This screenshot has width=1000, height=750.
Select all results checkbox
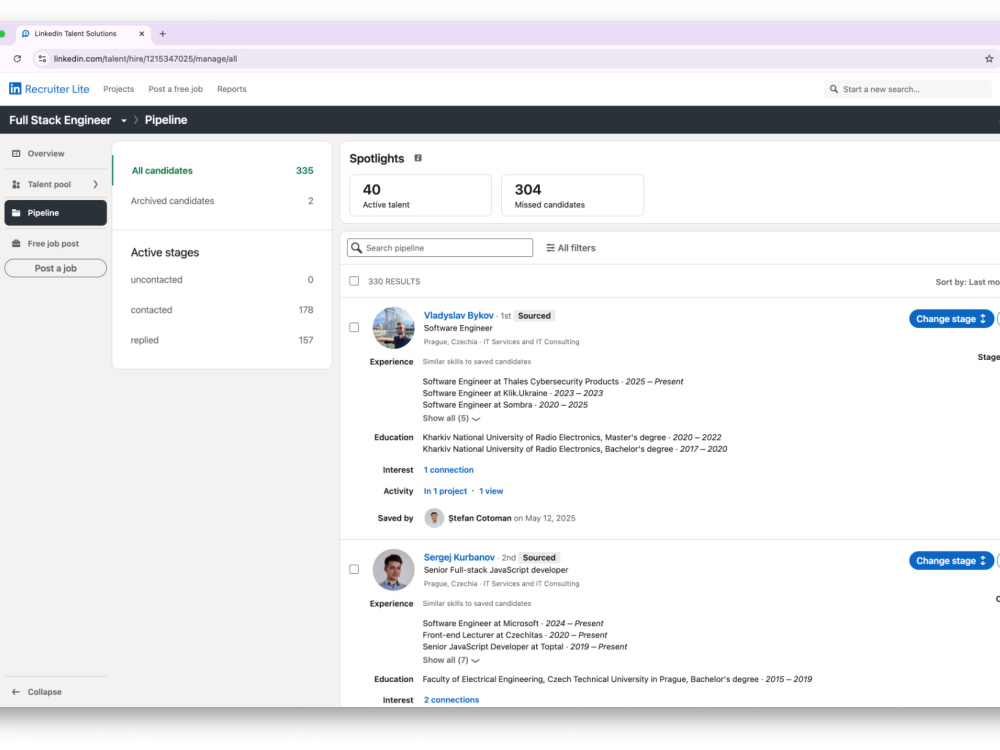[x=354, y=281]
